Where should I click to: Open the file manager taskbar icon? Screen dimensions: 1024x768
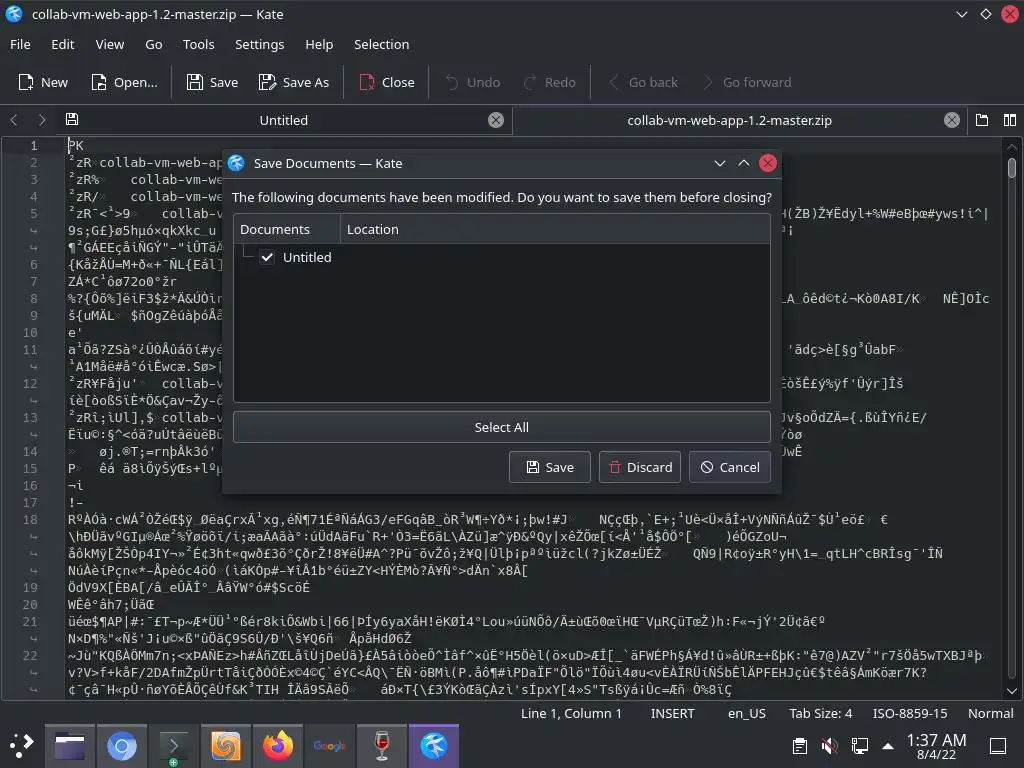point(70,746)
